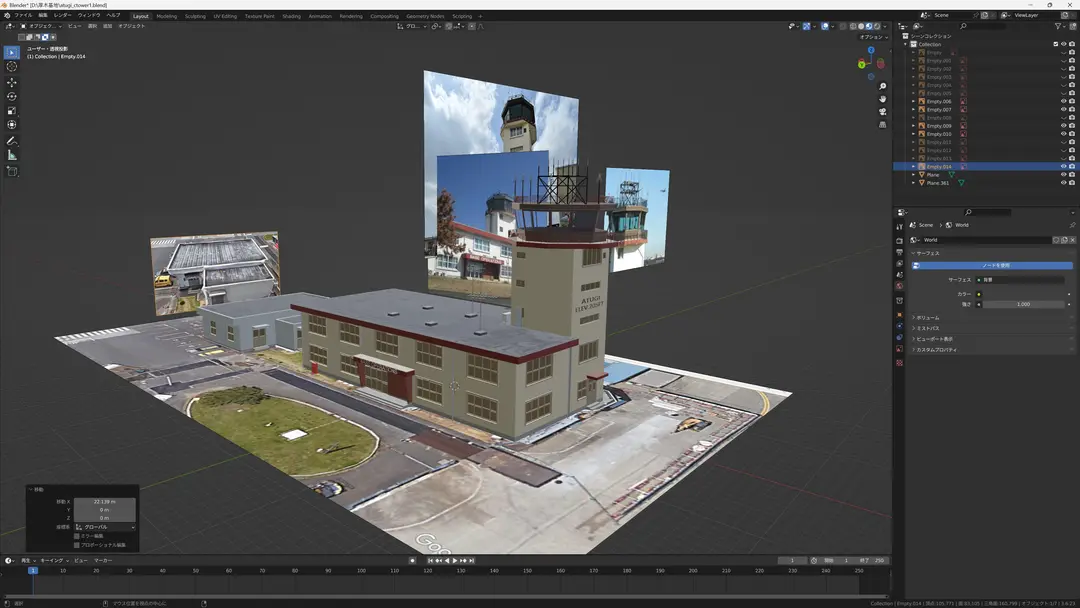Select the Move tool in the toolbar
Screen dimensions: 1080x608
pos(12,83)
